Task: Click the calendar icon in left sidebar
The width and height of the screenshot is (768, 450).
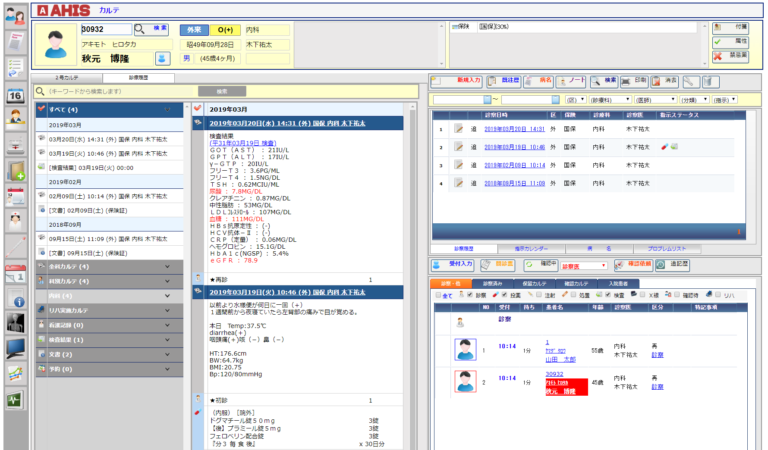Action: (x=15, y=95)
